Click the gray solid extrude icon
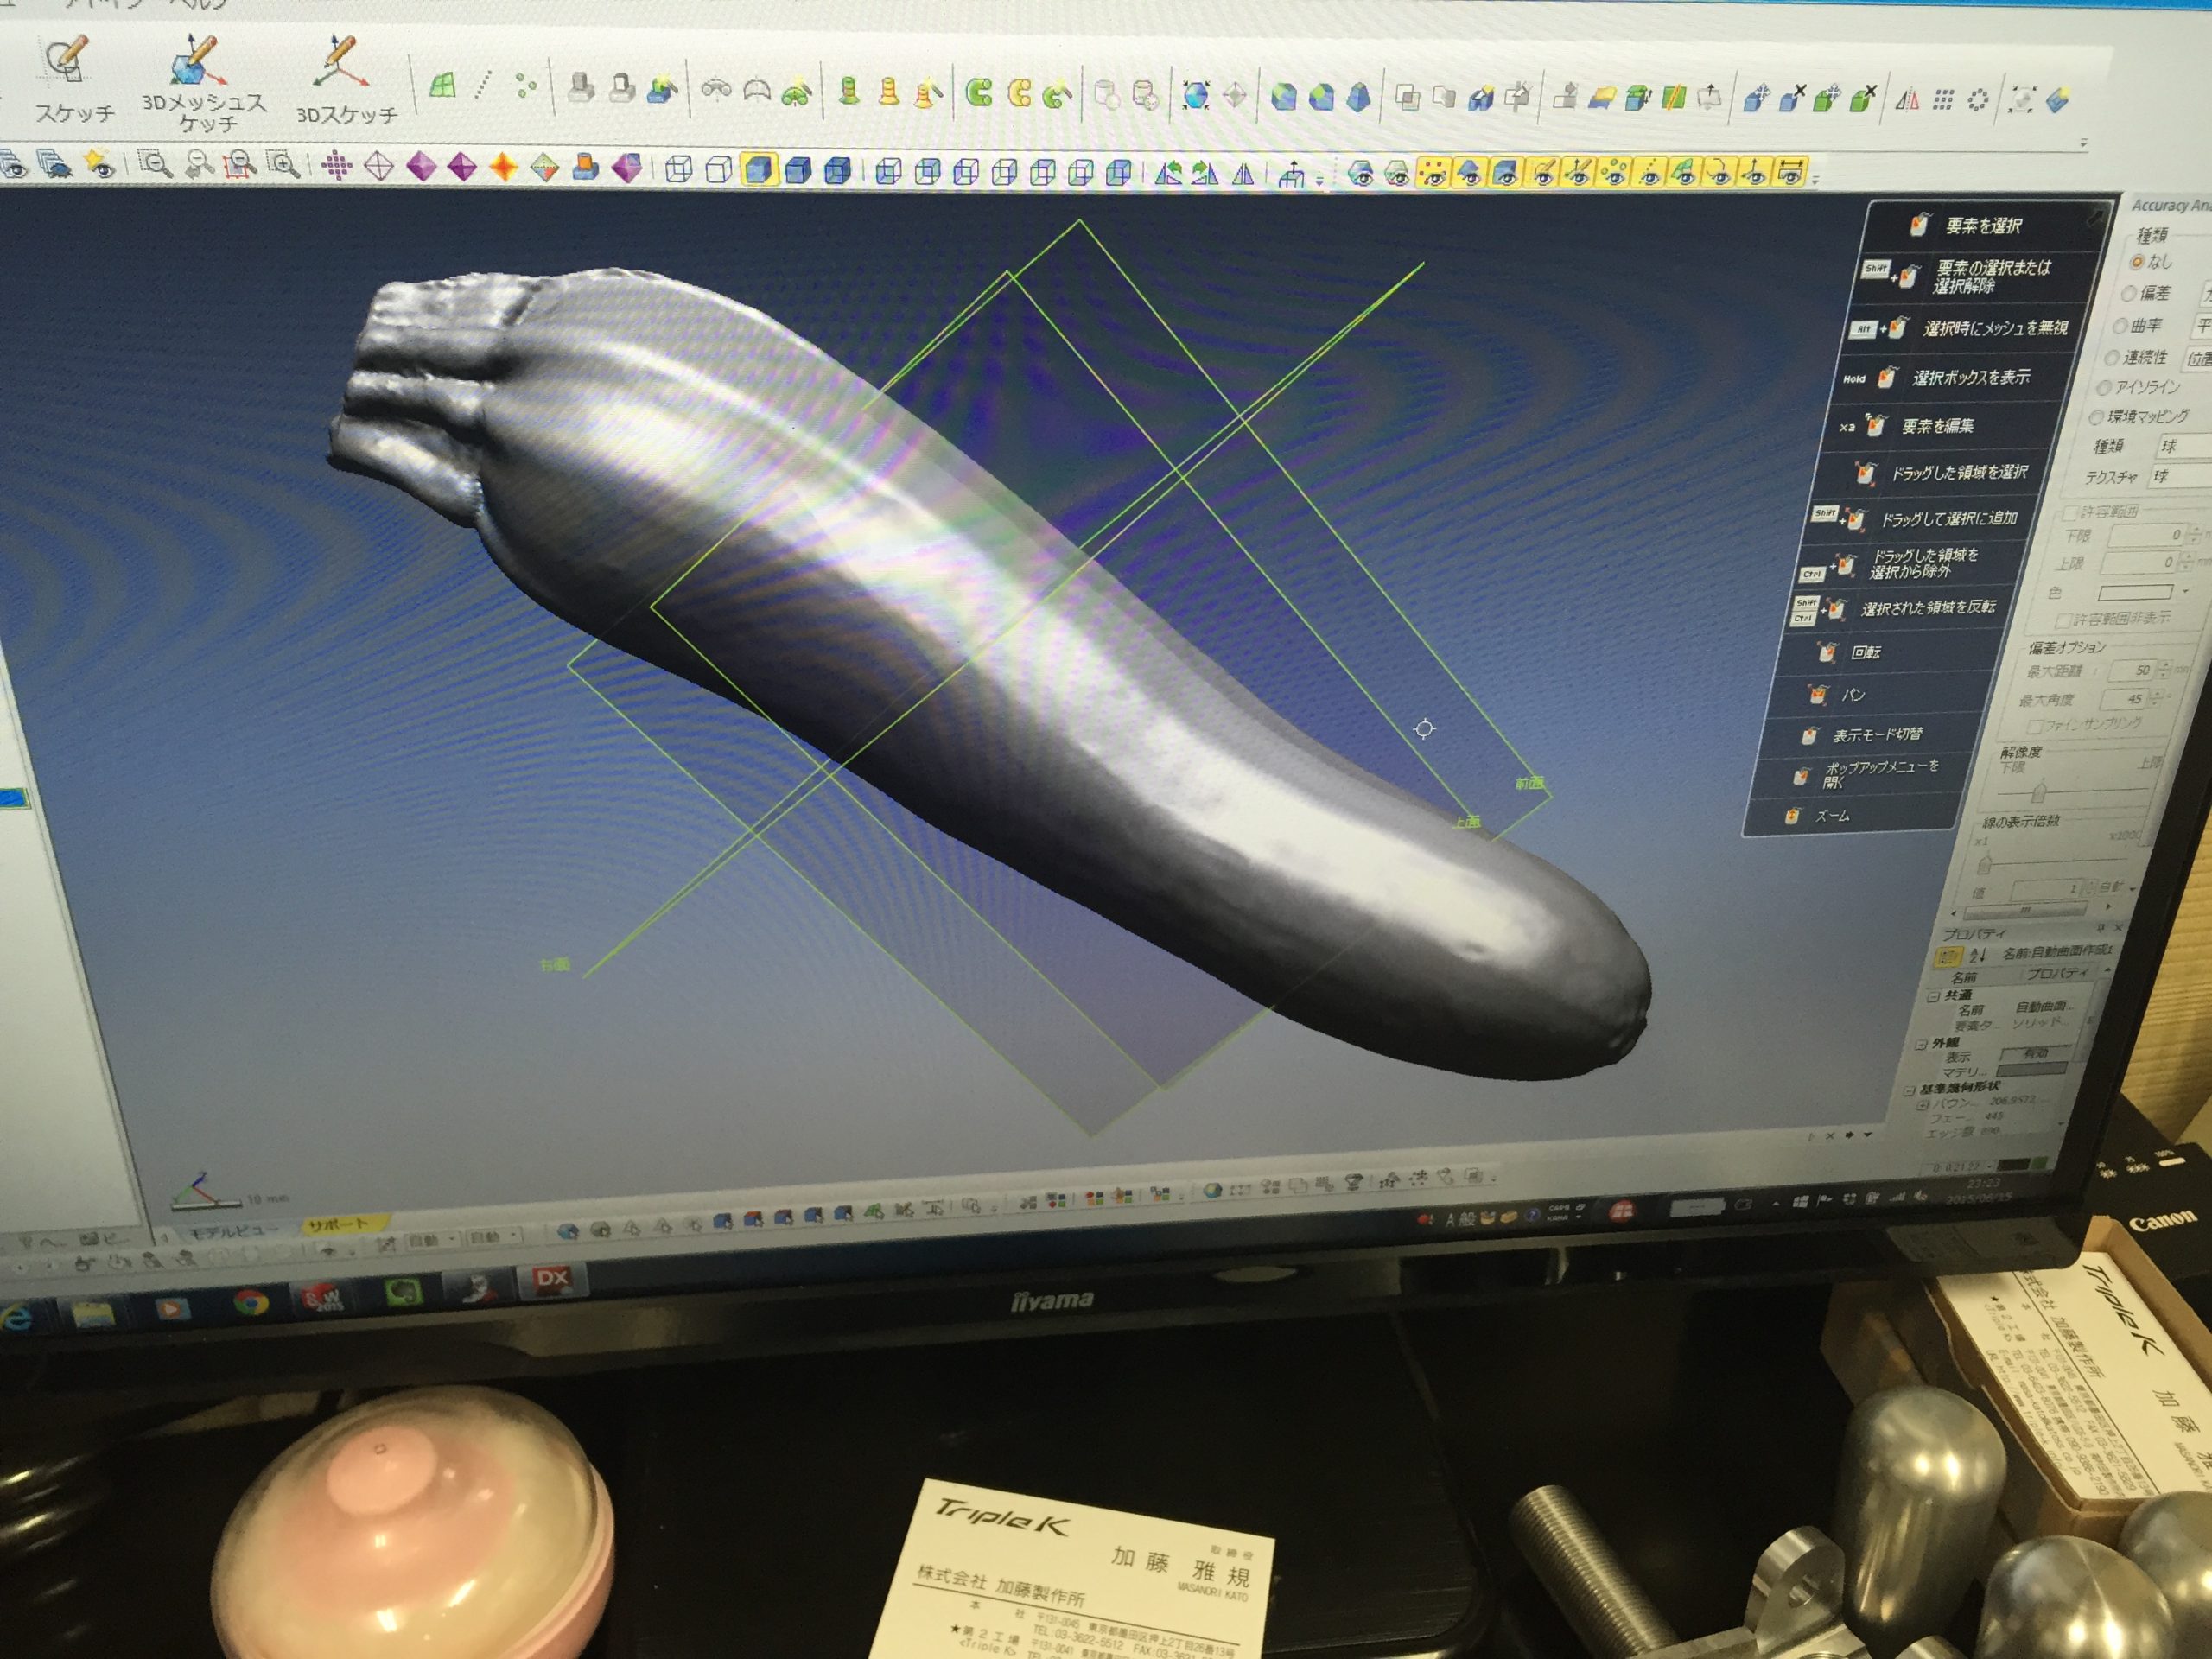The image size is (2212, 1659). click(580, 89)
